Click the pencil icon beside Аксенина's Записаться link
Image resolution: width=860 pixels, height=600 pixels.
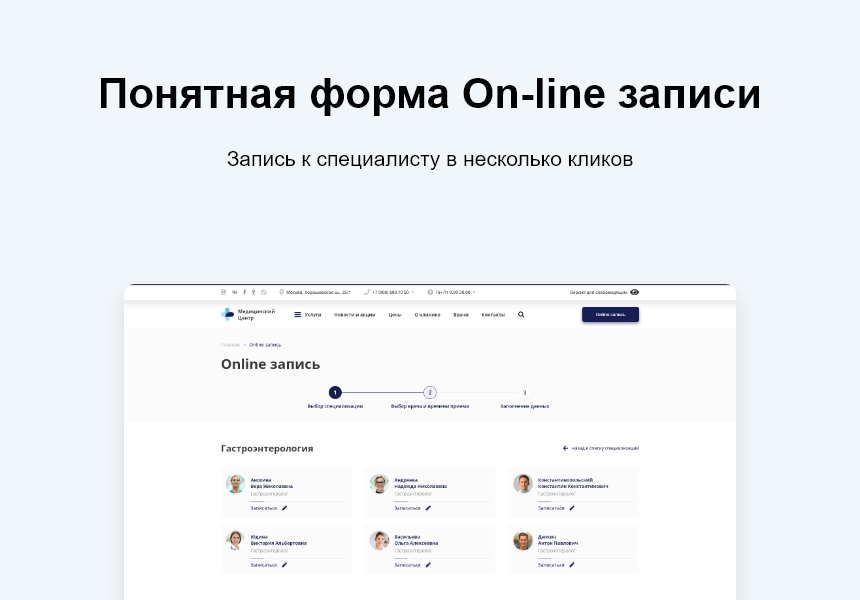(285, 509)
